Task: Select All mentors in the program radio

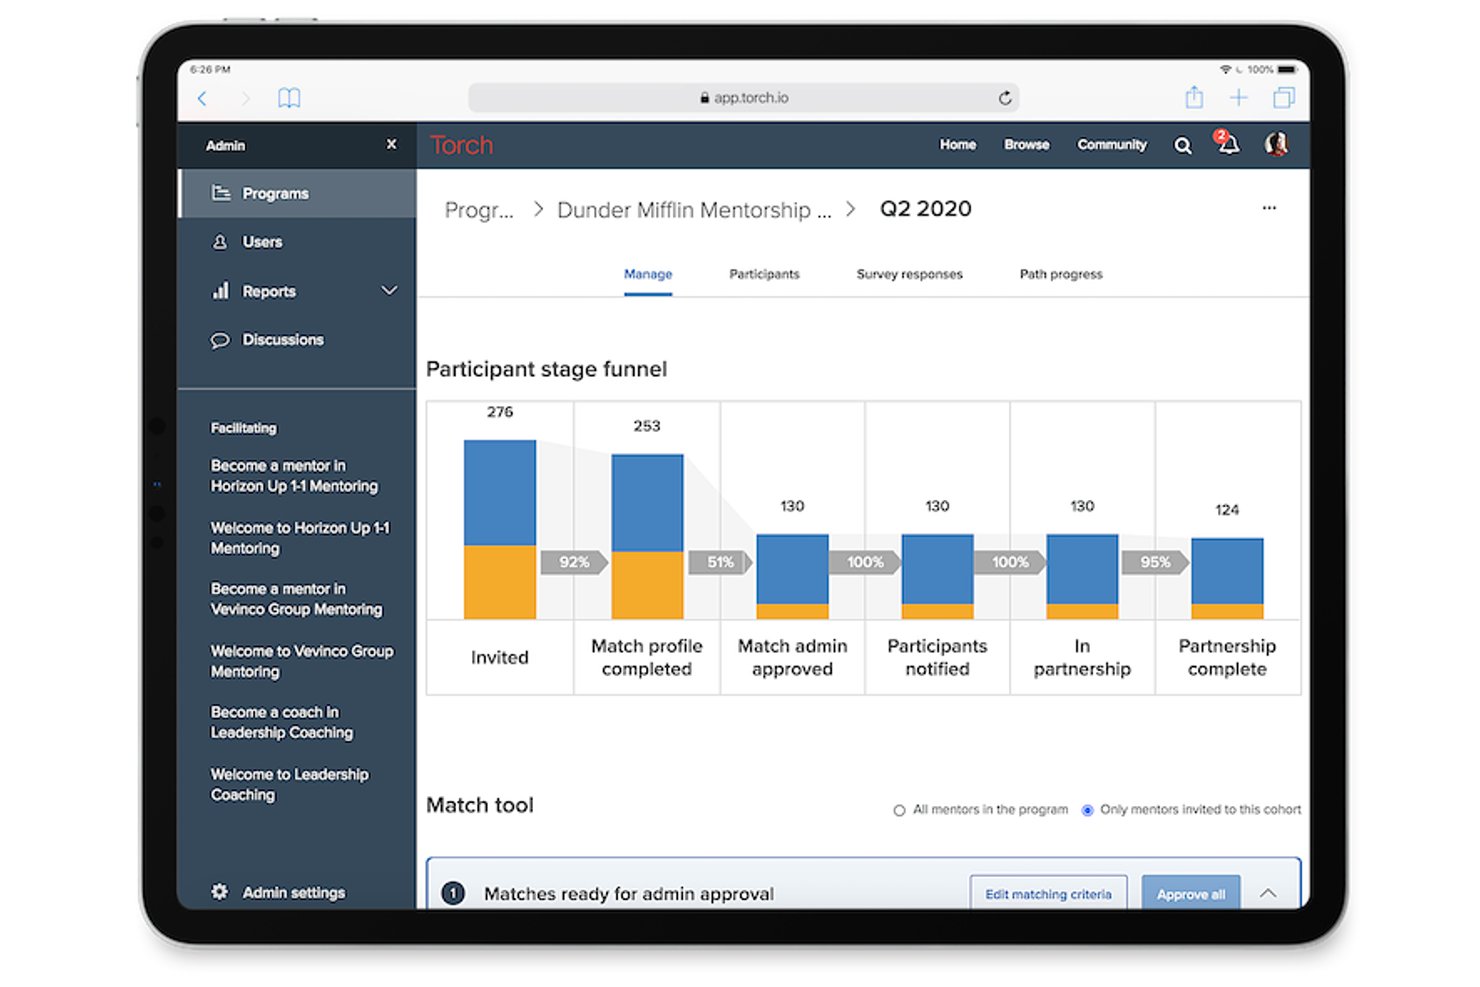Action: tap(899, 810)
